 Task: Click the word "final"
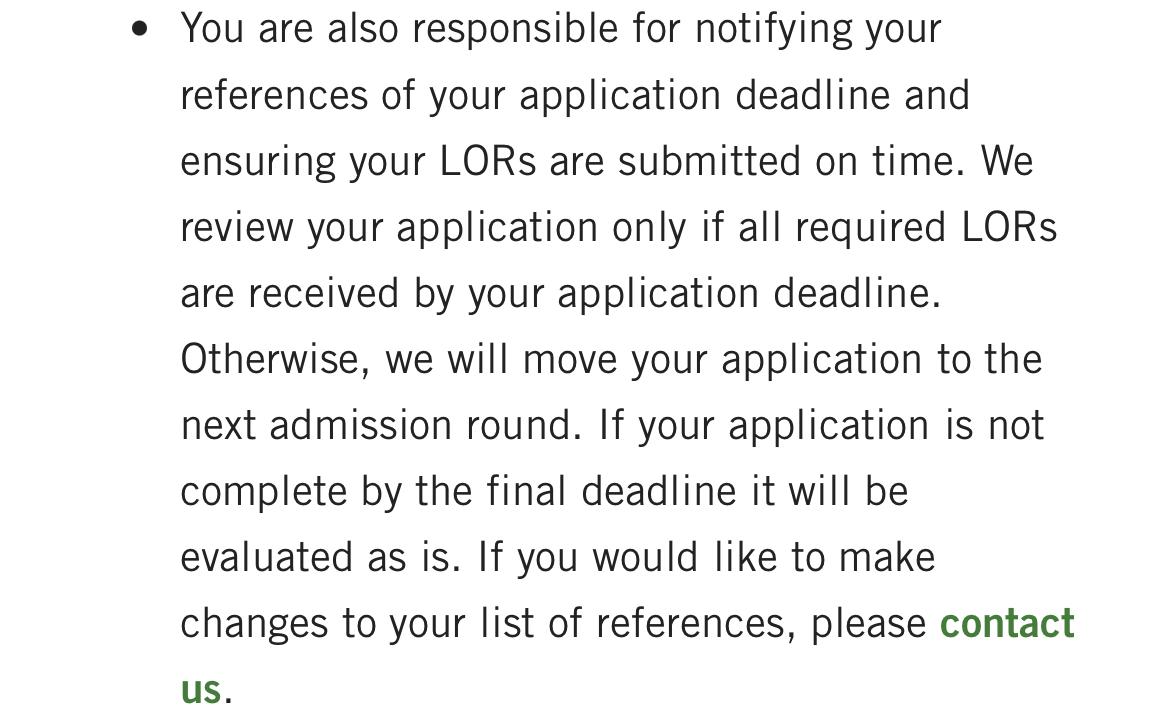pyautogui.click(x=526, y=491)
